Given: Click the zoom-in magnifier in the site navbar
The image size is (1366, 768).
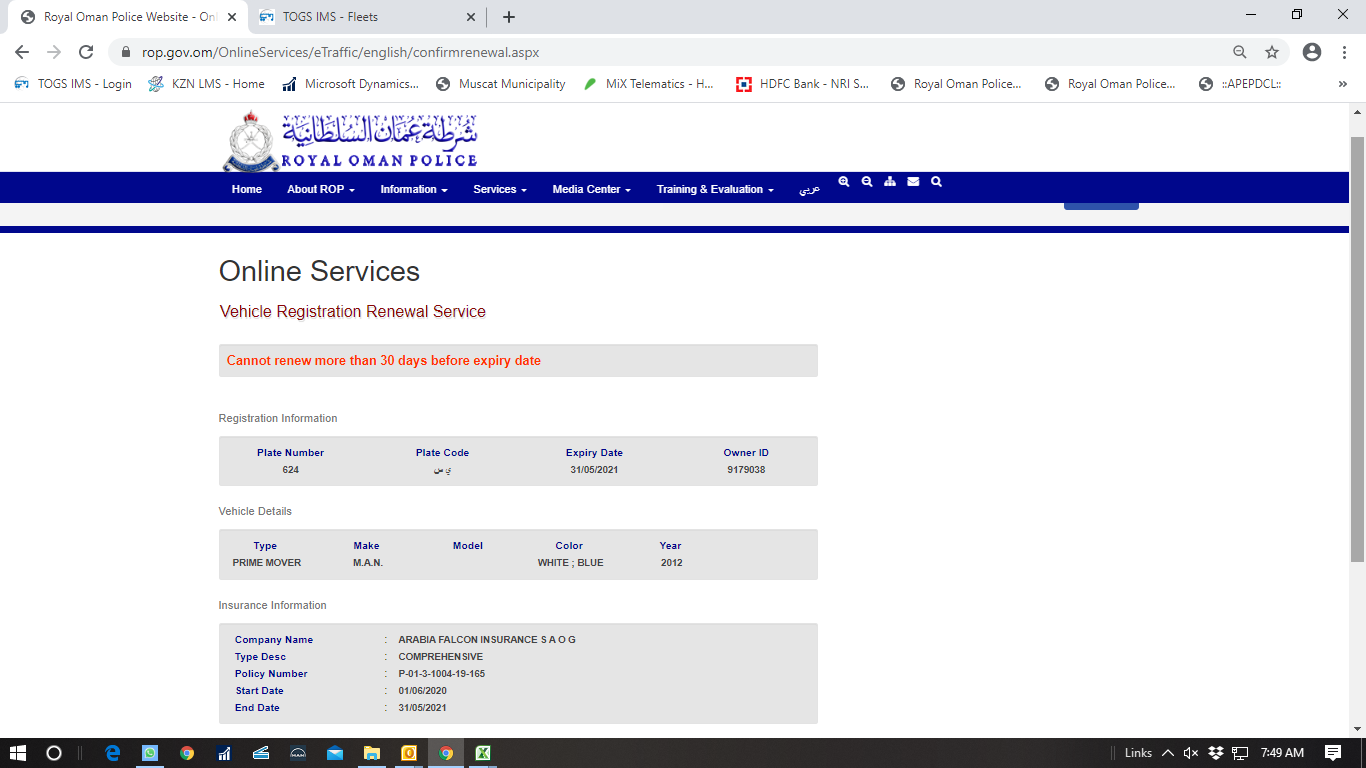Looking at the screenshot, I should click(844, 182).
